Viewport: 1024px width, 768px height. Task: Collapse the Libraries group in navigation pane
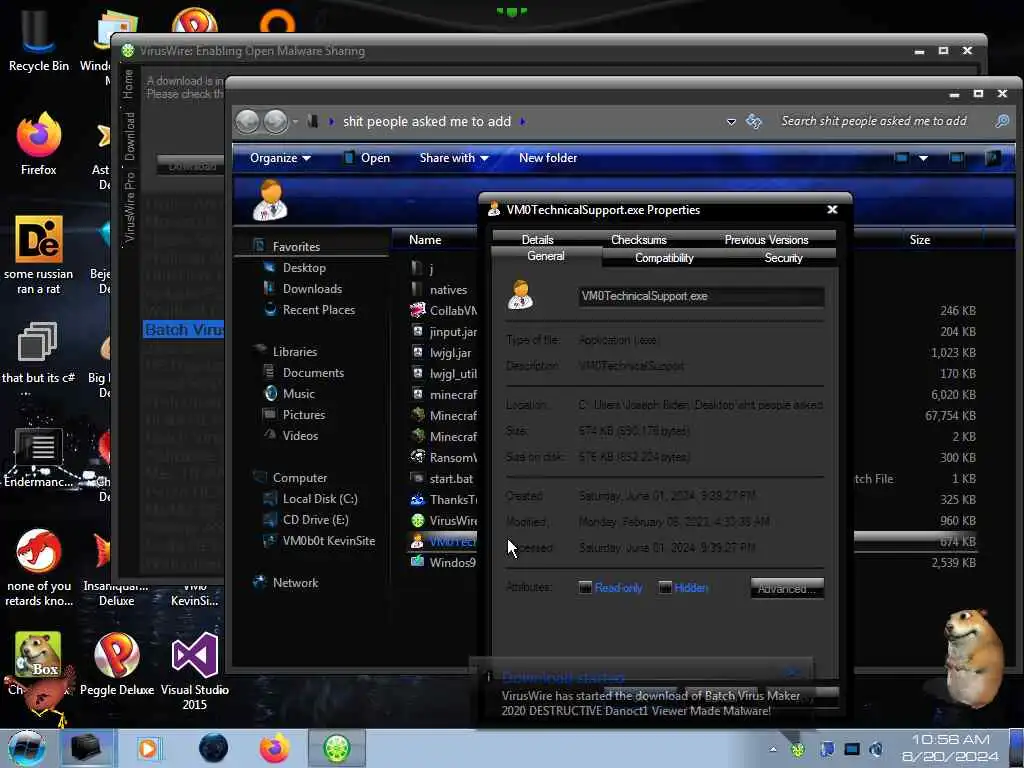click(x=295, y=351)
